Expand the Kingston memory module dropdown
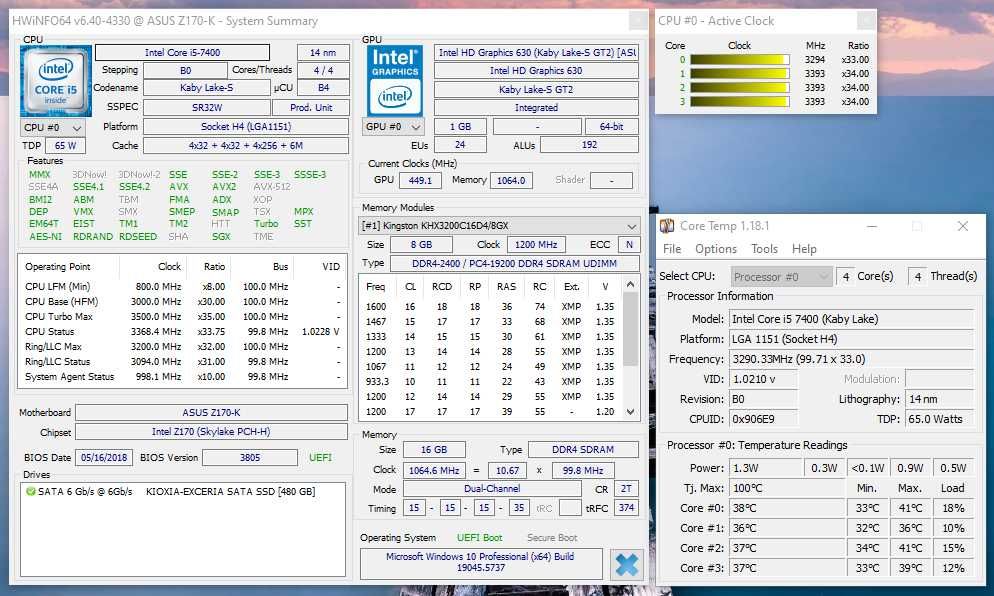The image size is (994, 596). click(499, 226)
